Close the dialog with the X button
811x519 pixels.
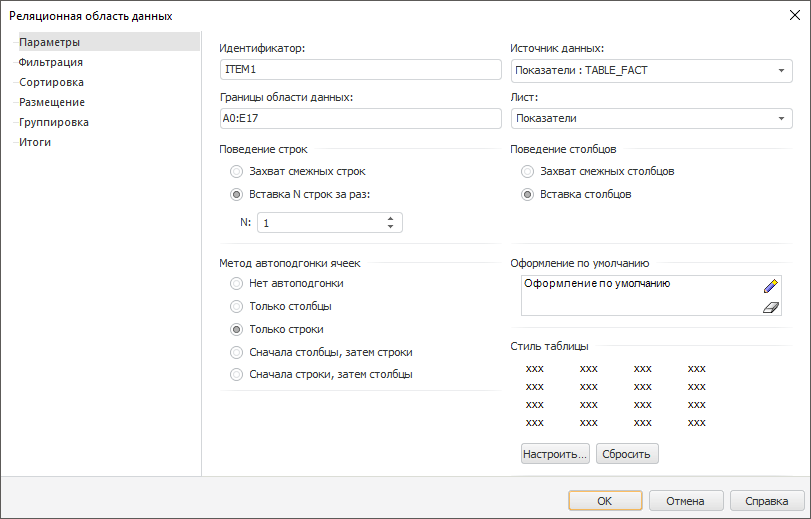[794, 15]
